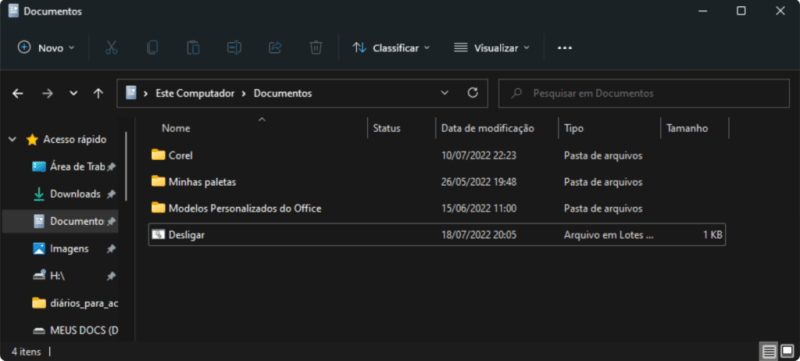Click the Cut scissors icon
800x361 pixels.
pyautogui.click(x=111, y=48)
